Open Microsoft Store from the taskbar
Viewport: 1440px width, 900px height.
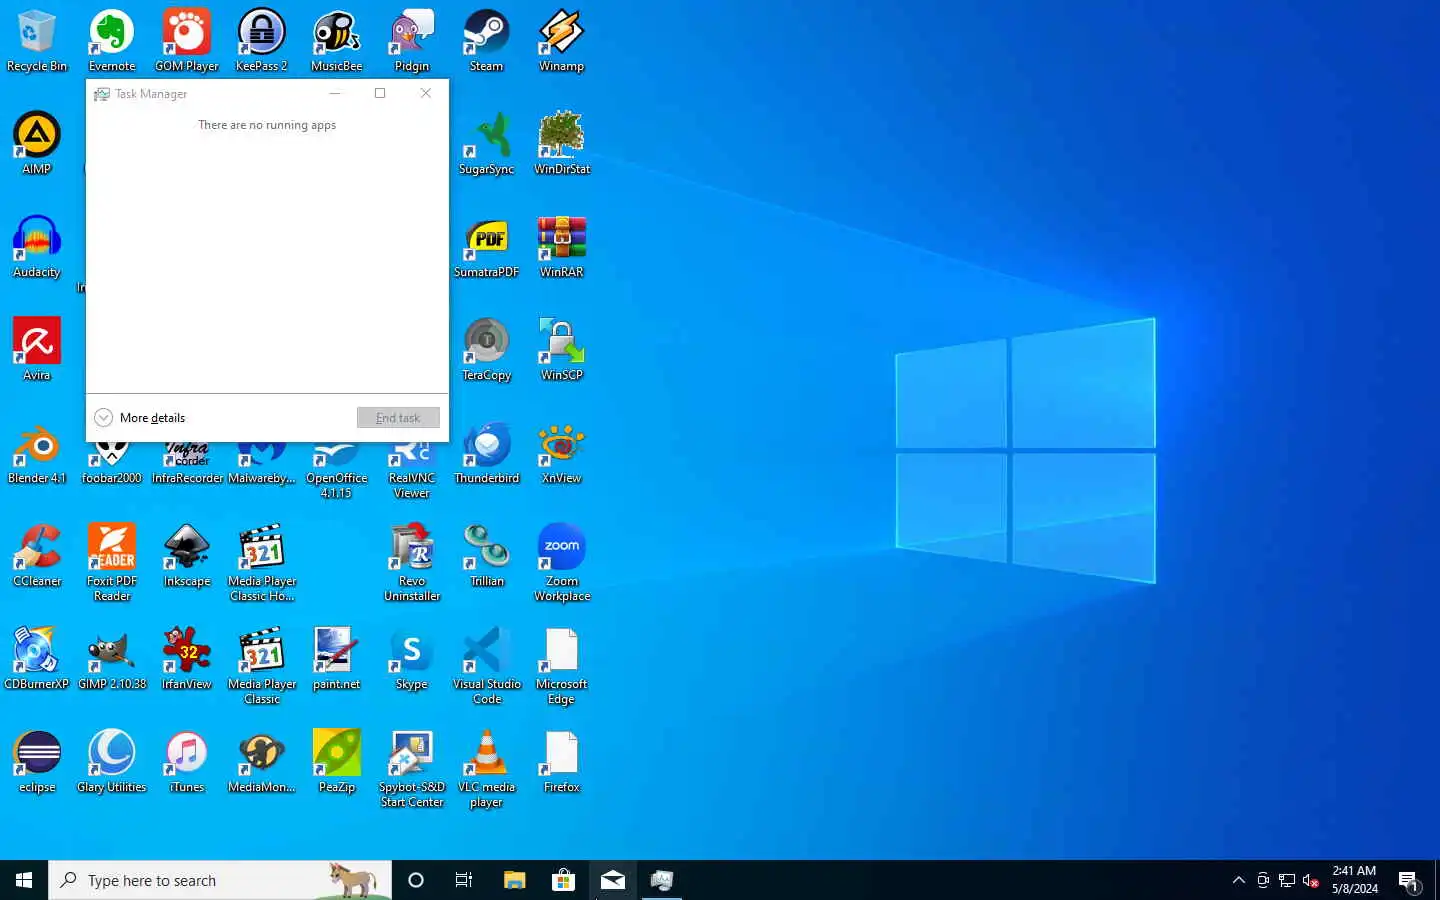point(563,880)
